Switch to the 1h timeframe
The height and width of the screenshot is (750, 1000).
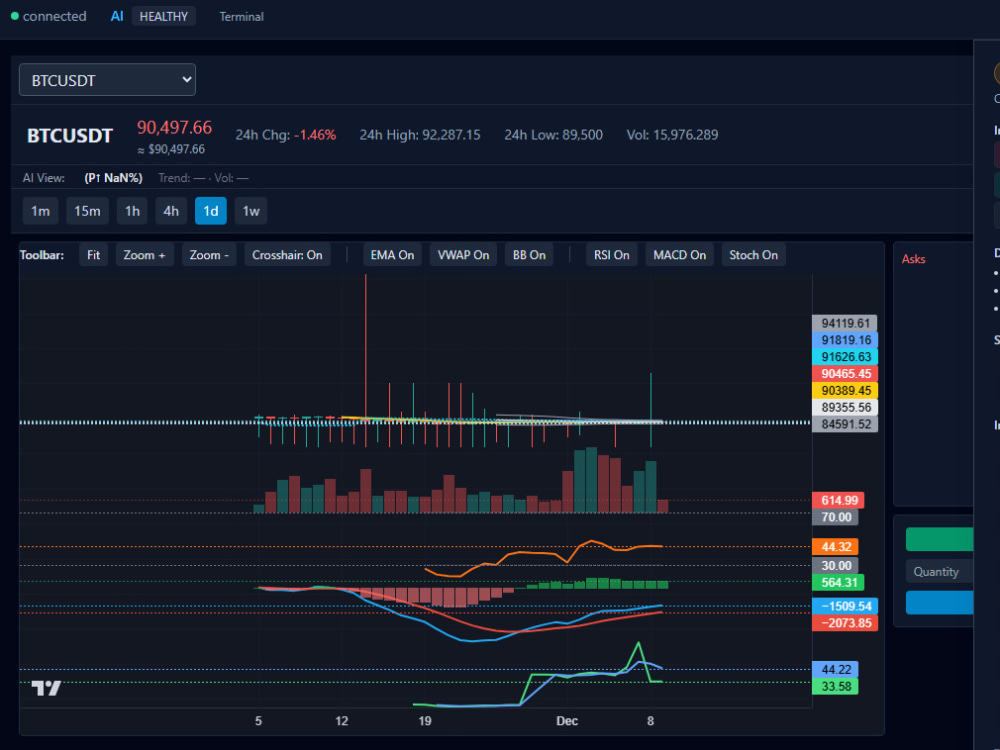point(132,211)
